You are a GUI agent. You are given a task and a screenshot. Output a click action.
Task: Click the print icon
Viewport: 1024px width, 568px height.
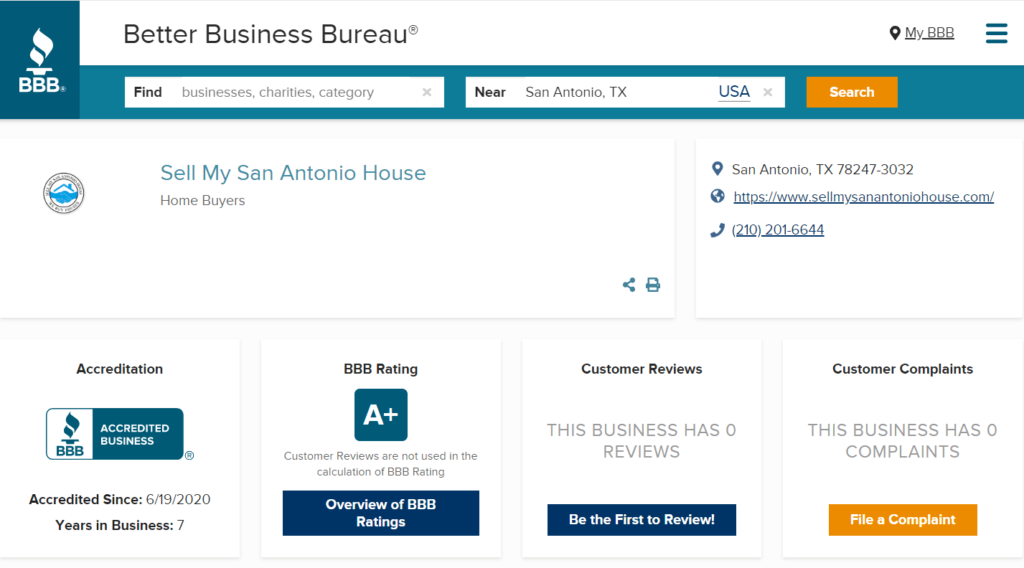652,285
